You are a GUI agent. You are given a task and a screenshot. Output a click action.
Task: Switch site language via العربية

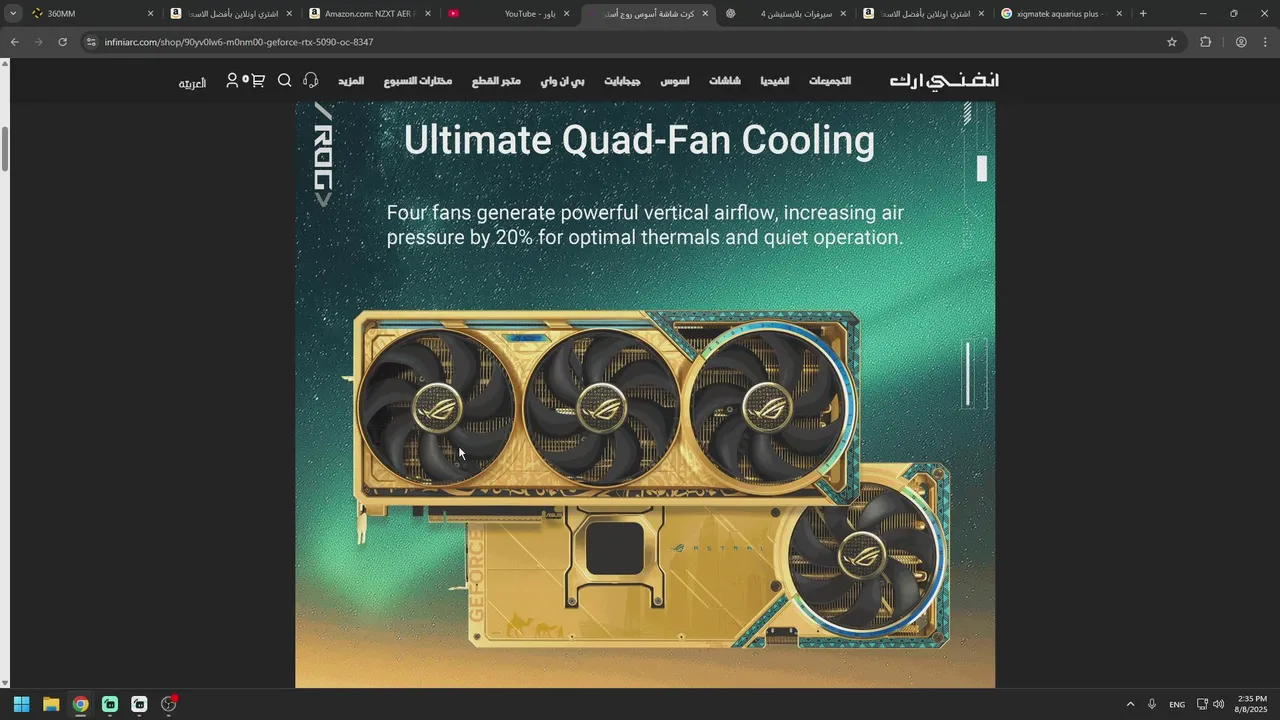tap(192, 83)
